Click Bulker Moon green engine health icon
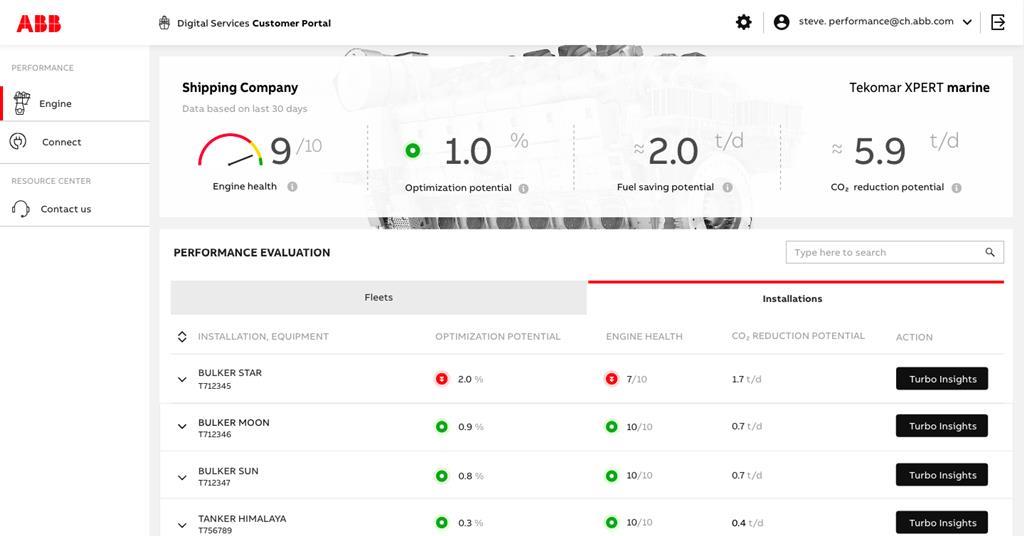This screenshot has width=1024, height=536. click(x=611, y=426)
